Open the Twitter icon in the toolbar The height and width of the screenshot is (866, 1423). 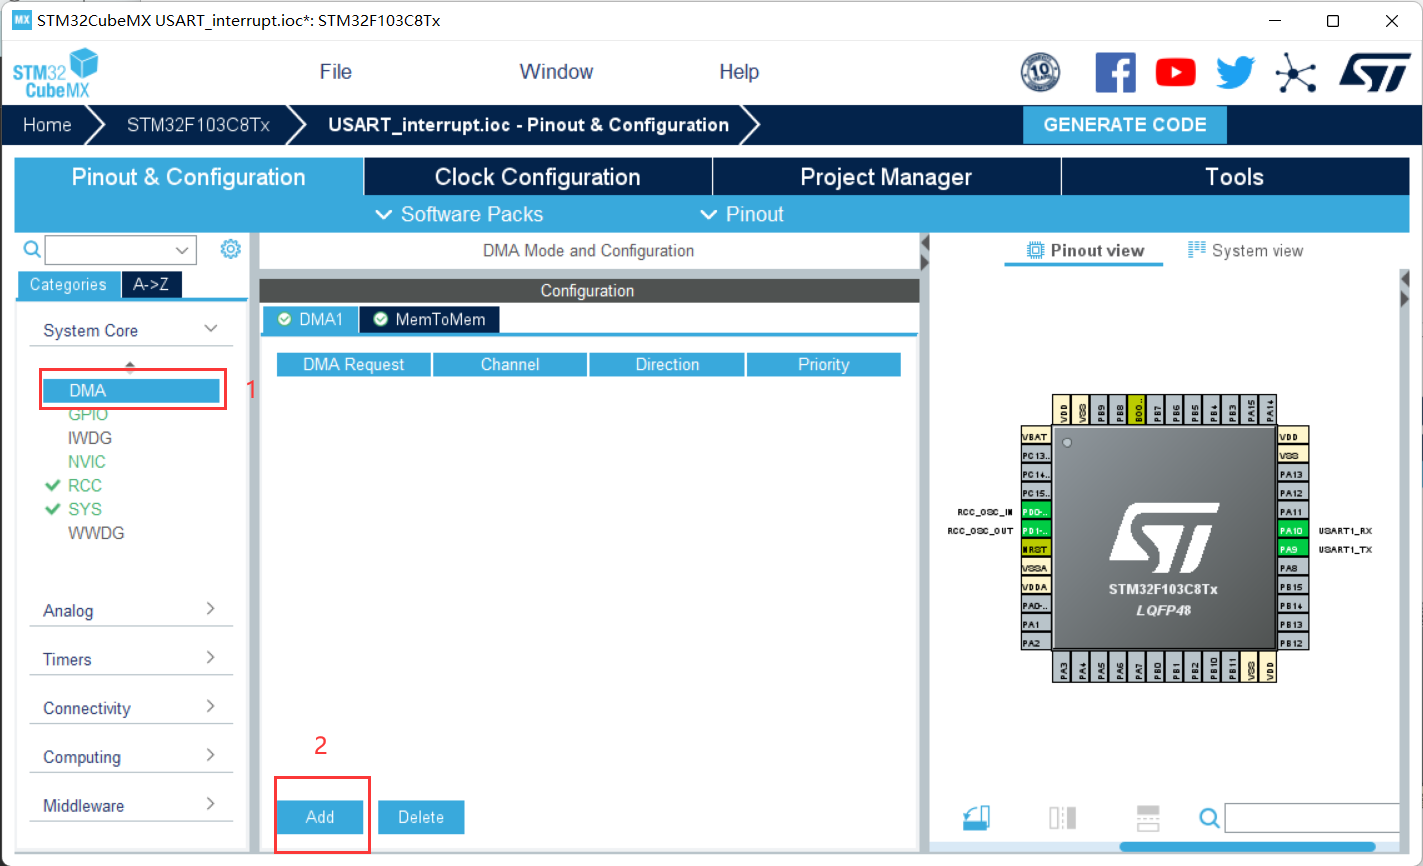click(1235, 72)
